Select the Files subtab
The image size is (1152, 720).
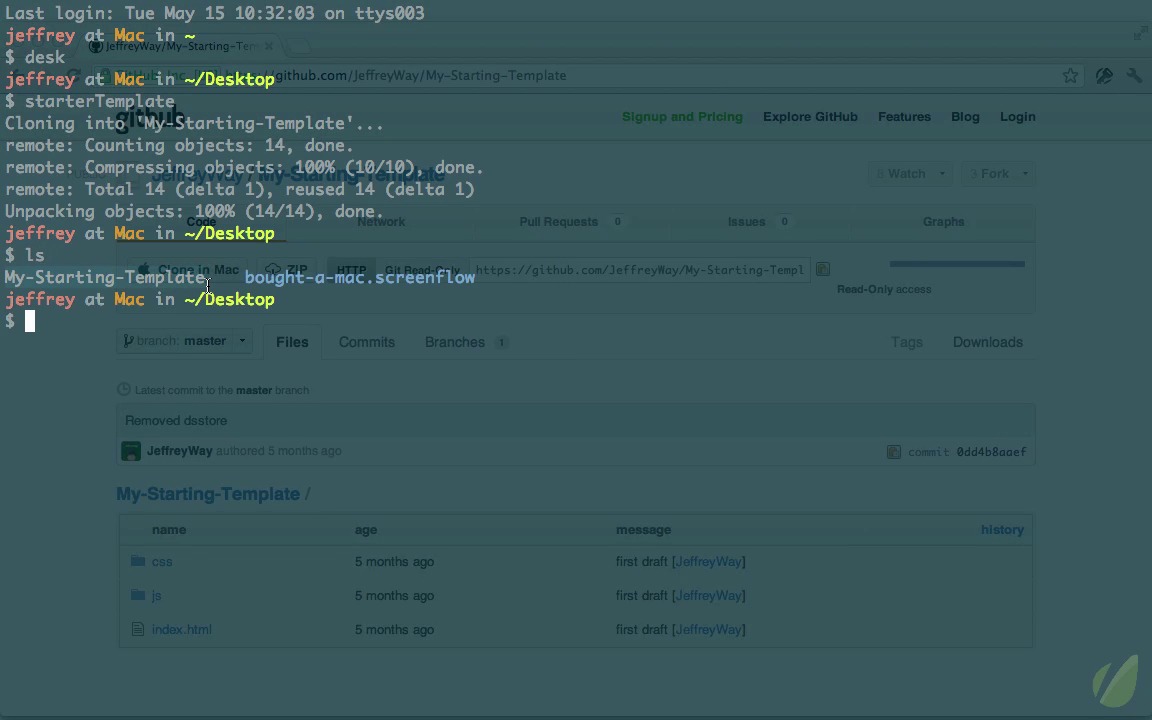[x=292, y=342]
